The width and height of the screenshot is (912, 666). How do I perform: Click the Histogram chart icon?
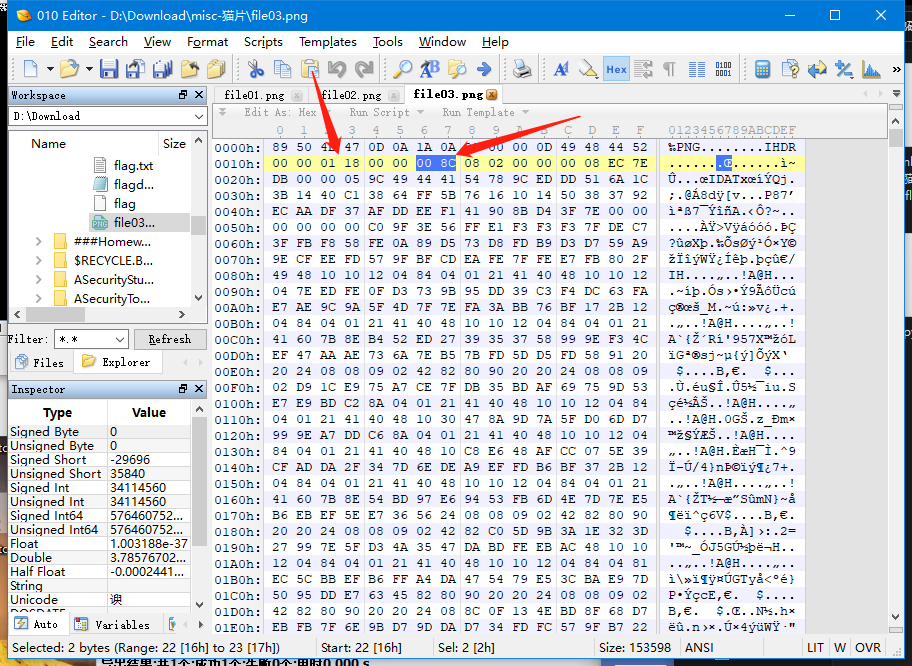tap(871, 69)
